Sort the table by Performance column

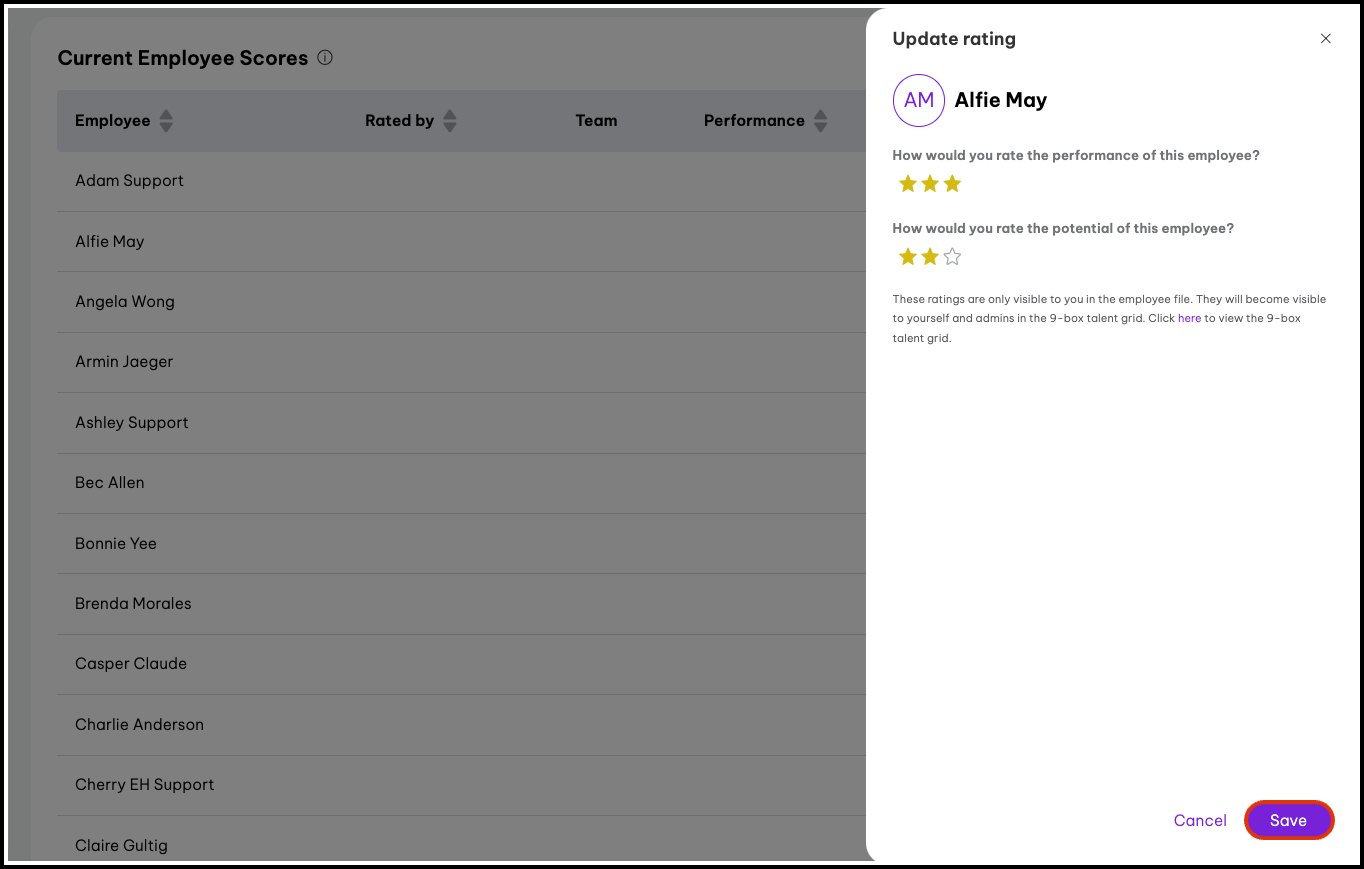(820, 121)
